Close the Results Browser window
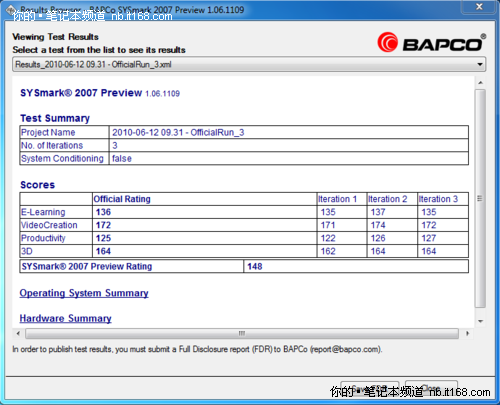This screenshot has width=500, height=405. click(x=479, y=6)
